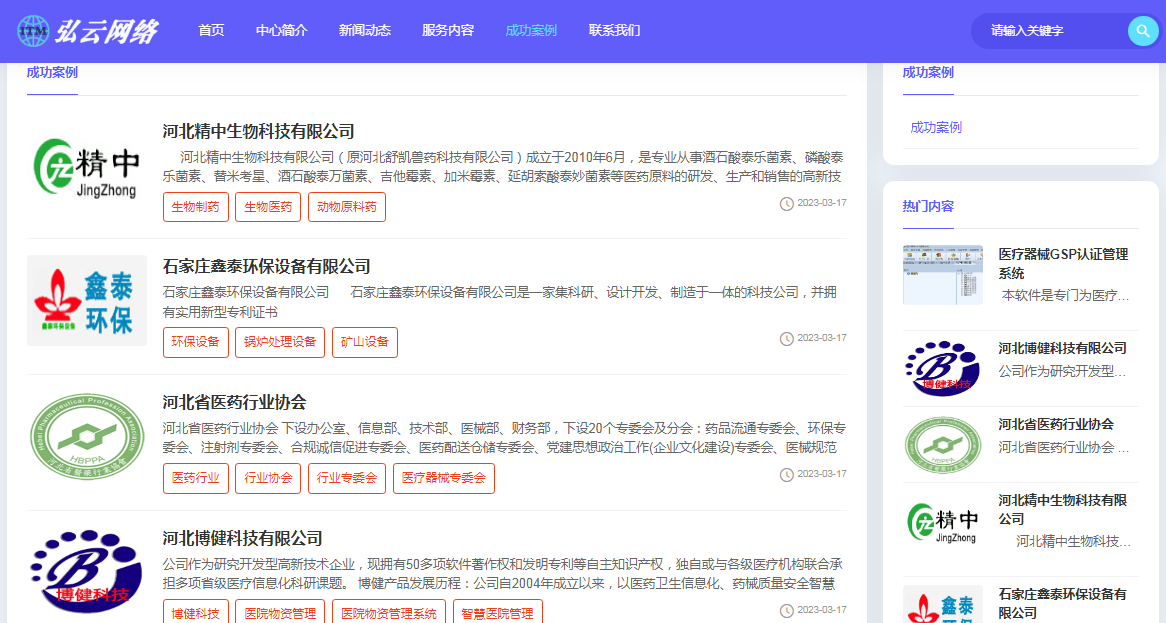Image resolution: width=1166 pixels, height=623 pixels.
Task: Select the 博健科技 tag button
Action: 196,613
